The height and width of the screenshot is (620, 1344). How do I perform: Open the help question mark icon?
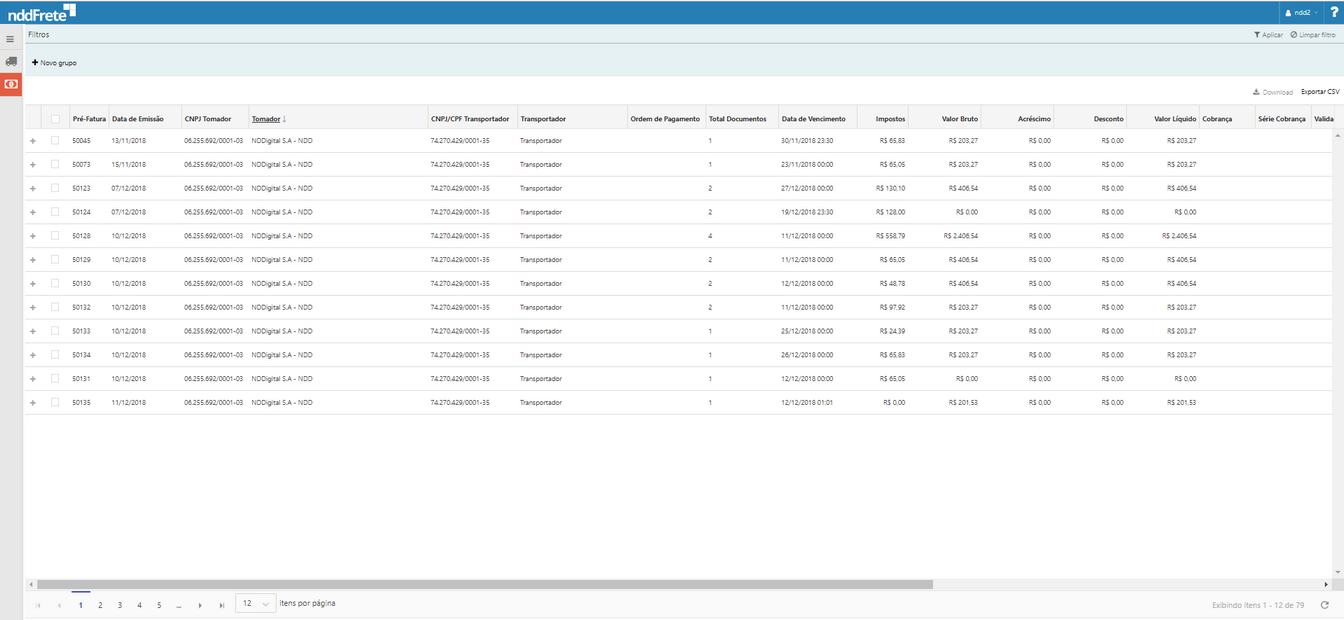[1333, 12]
